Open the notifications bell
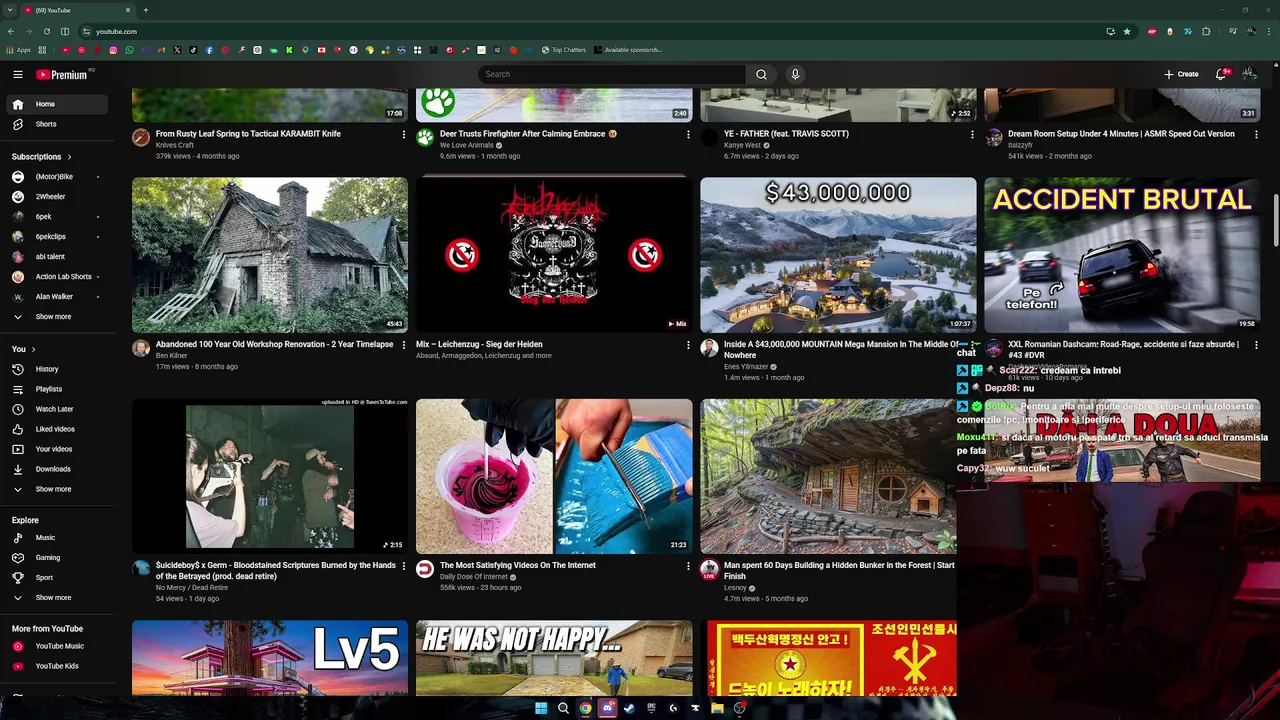 (1221, 74)
